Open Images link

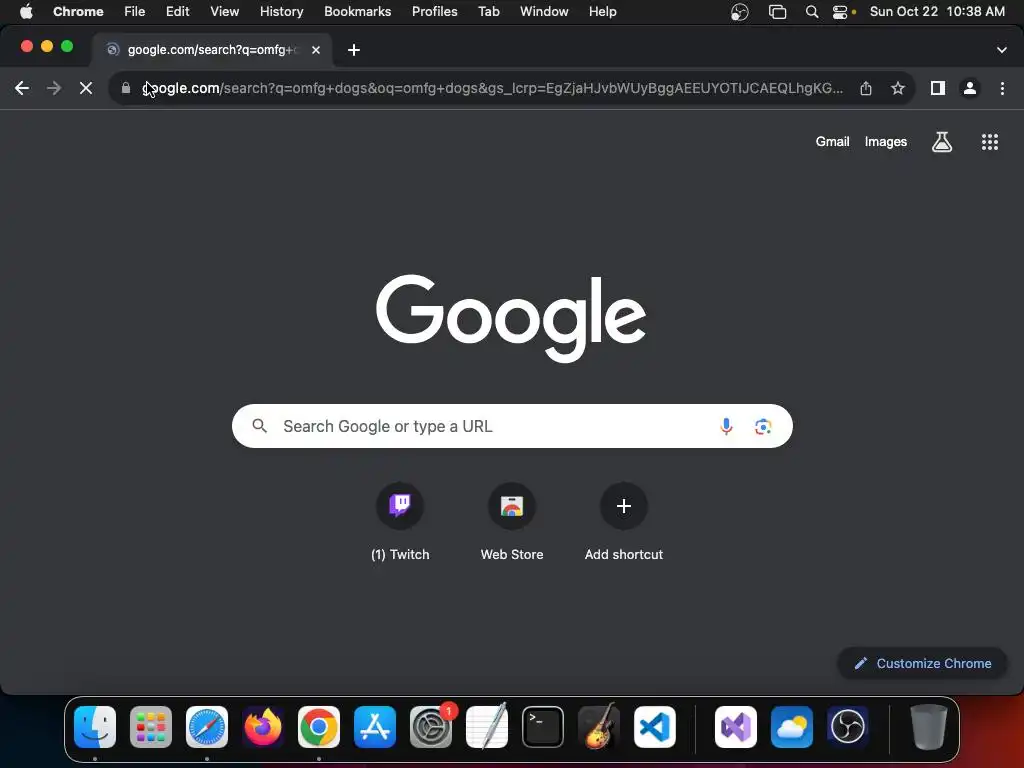coord(886,142)
